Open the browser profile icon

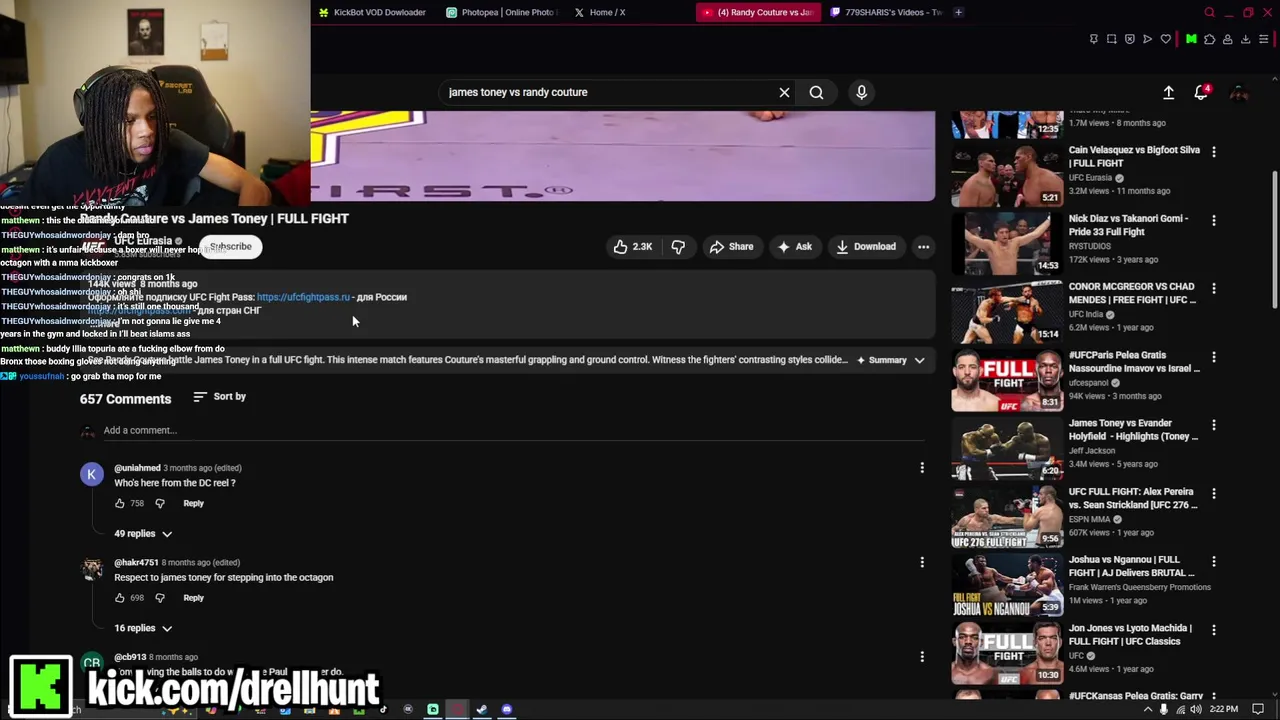click(x=1227, y=39)
